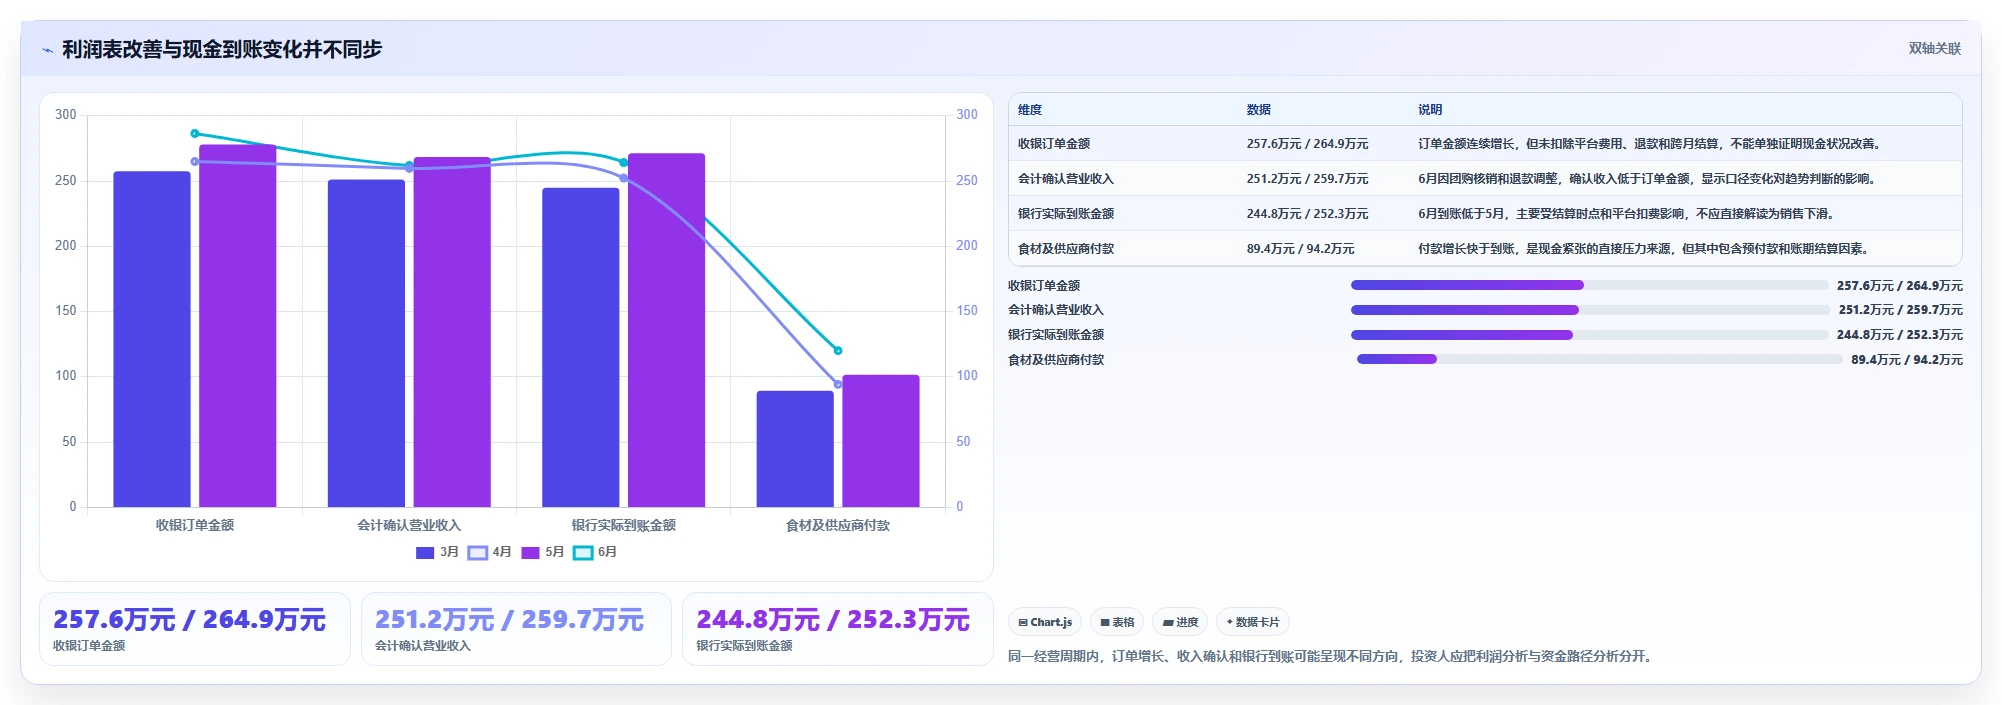
Task: Toggle the 6月 legend item
Action: coord(594,552)
